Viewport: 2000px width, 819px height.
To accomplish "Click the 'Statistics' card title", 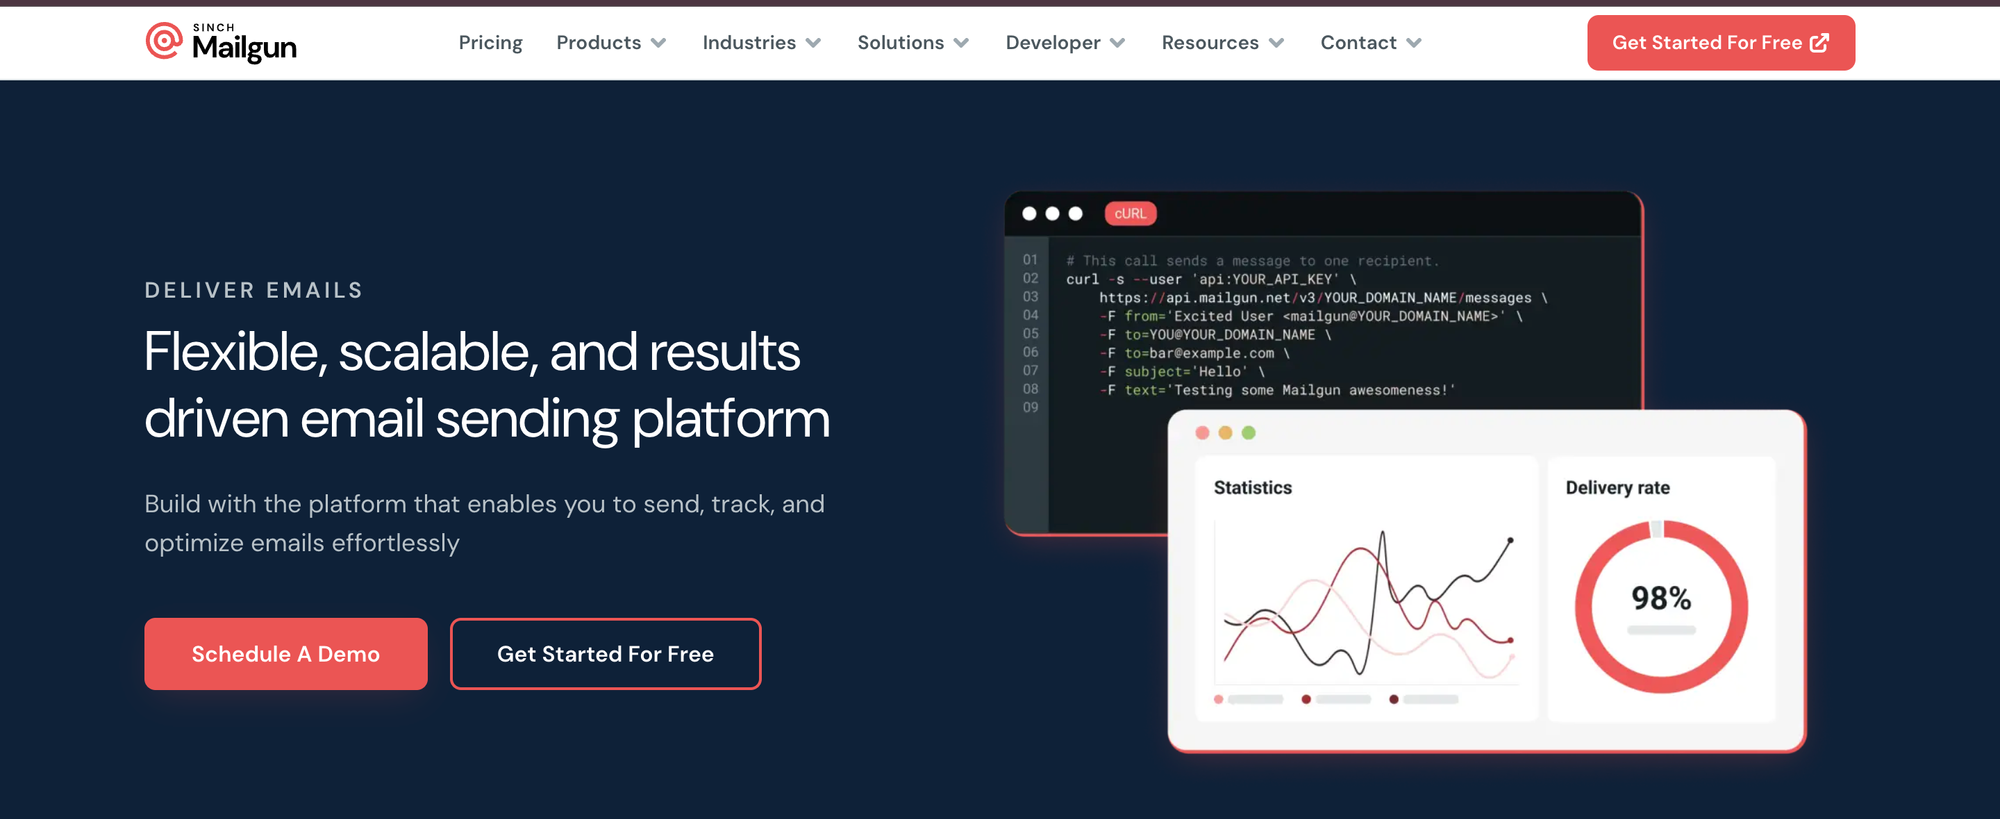I will click(1252, 488).
